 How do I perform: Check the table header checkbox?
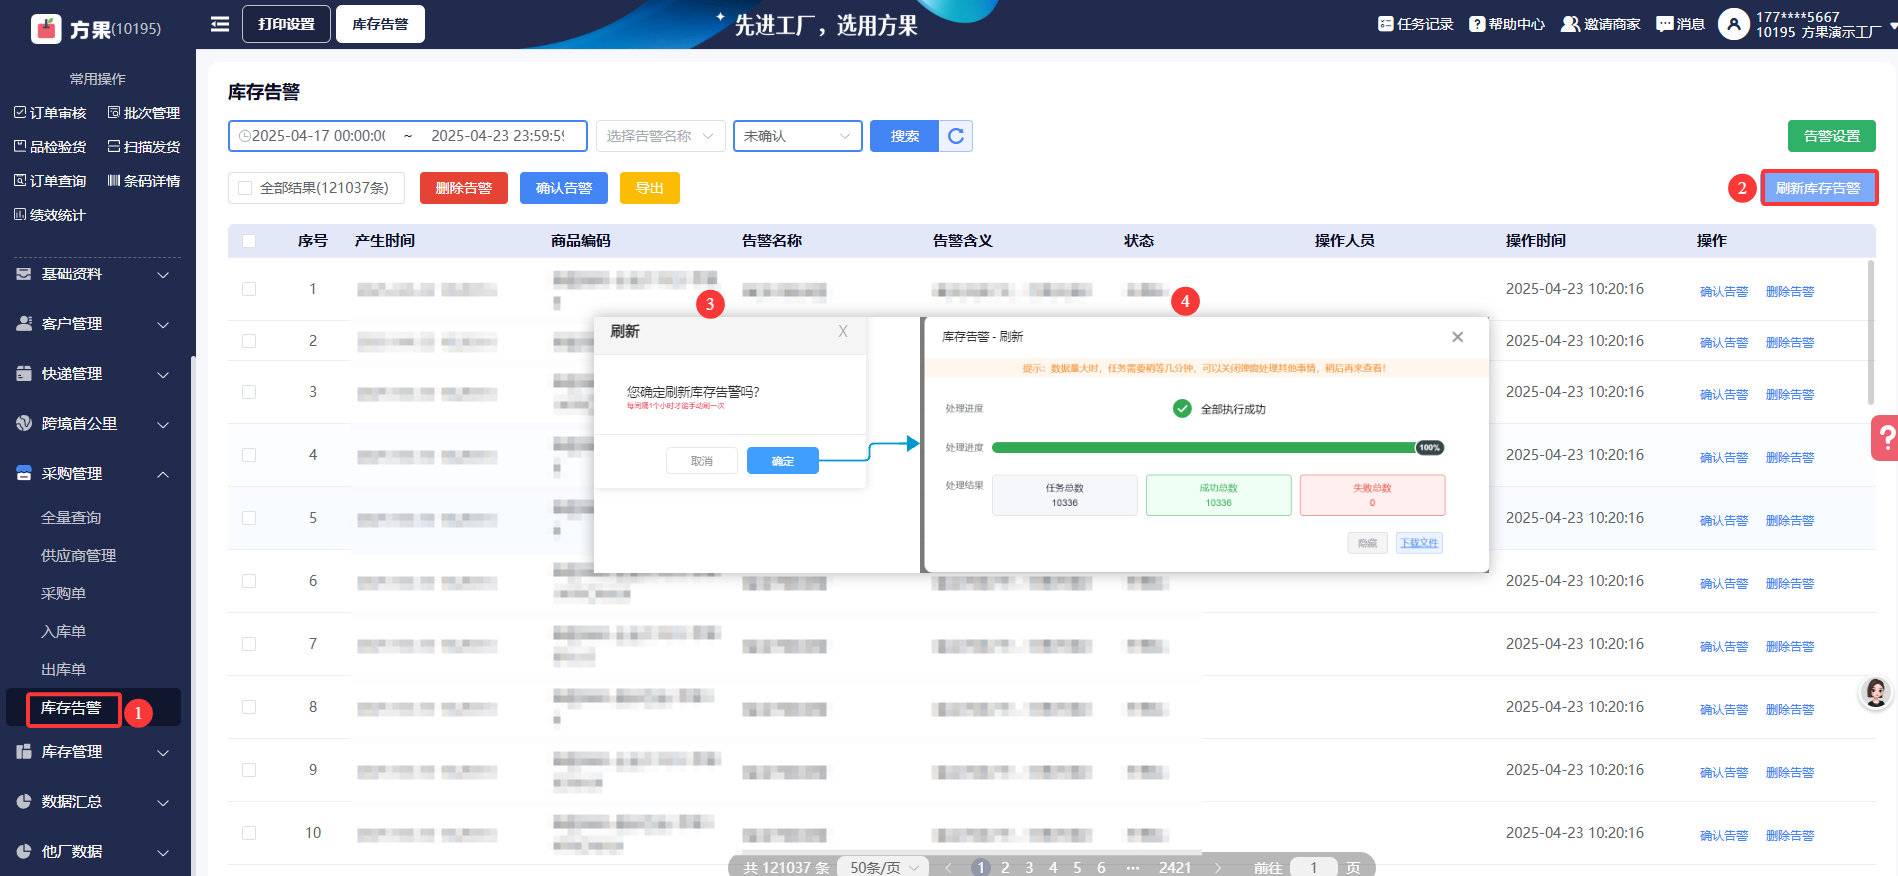(249, 241)
